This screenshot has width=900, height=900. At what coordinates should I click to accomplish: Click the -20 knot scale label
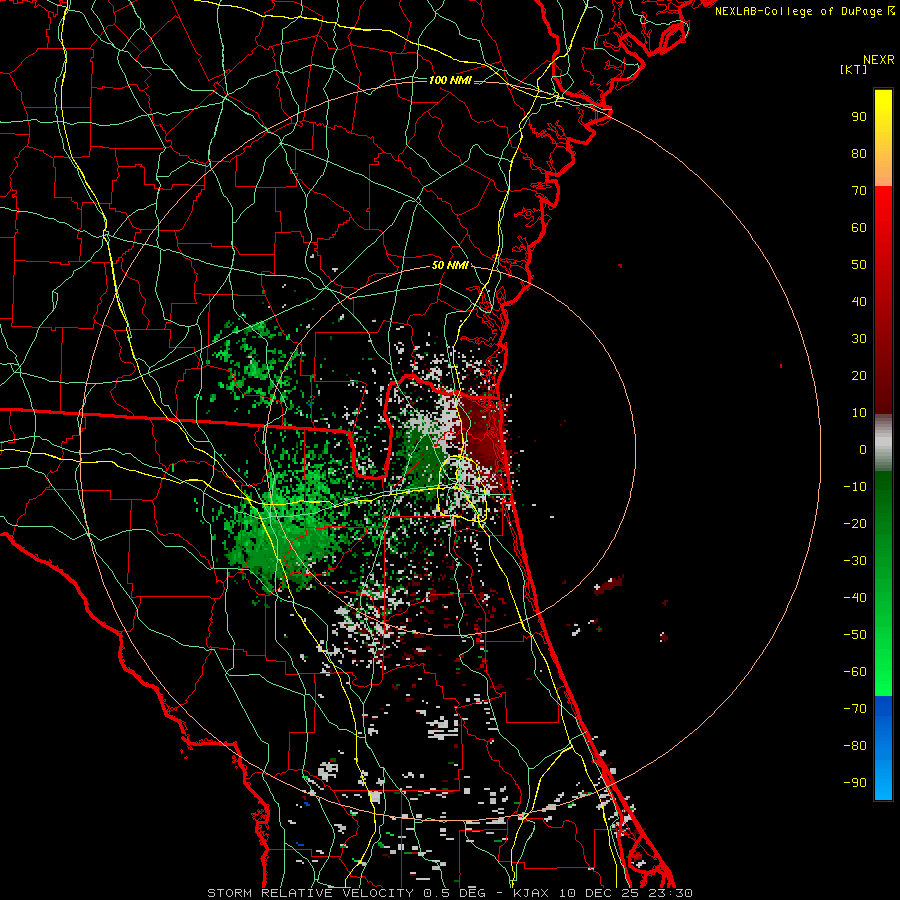855,523
